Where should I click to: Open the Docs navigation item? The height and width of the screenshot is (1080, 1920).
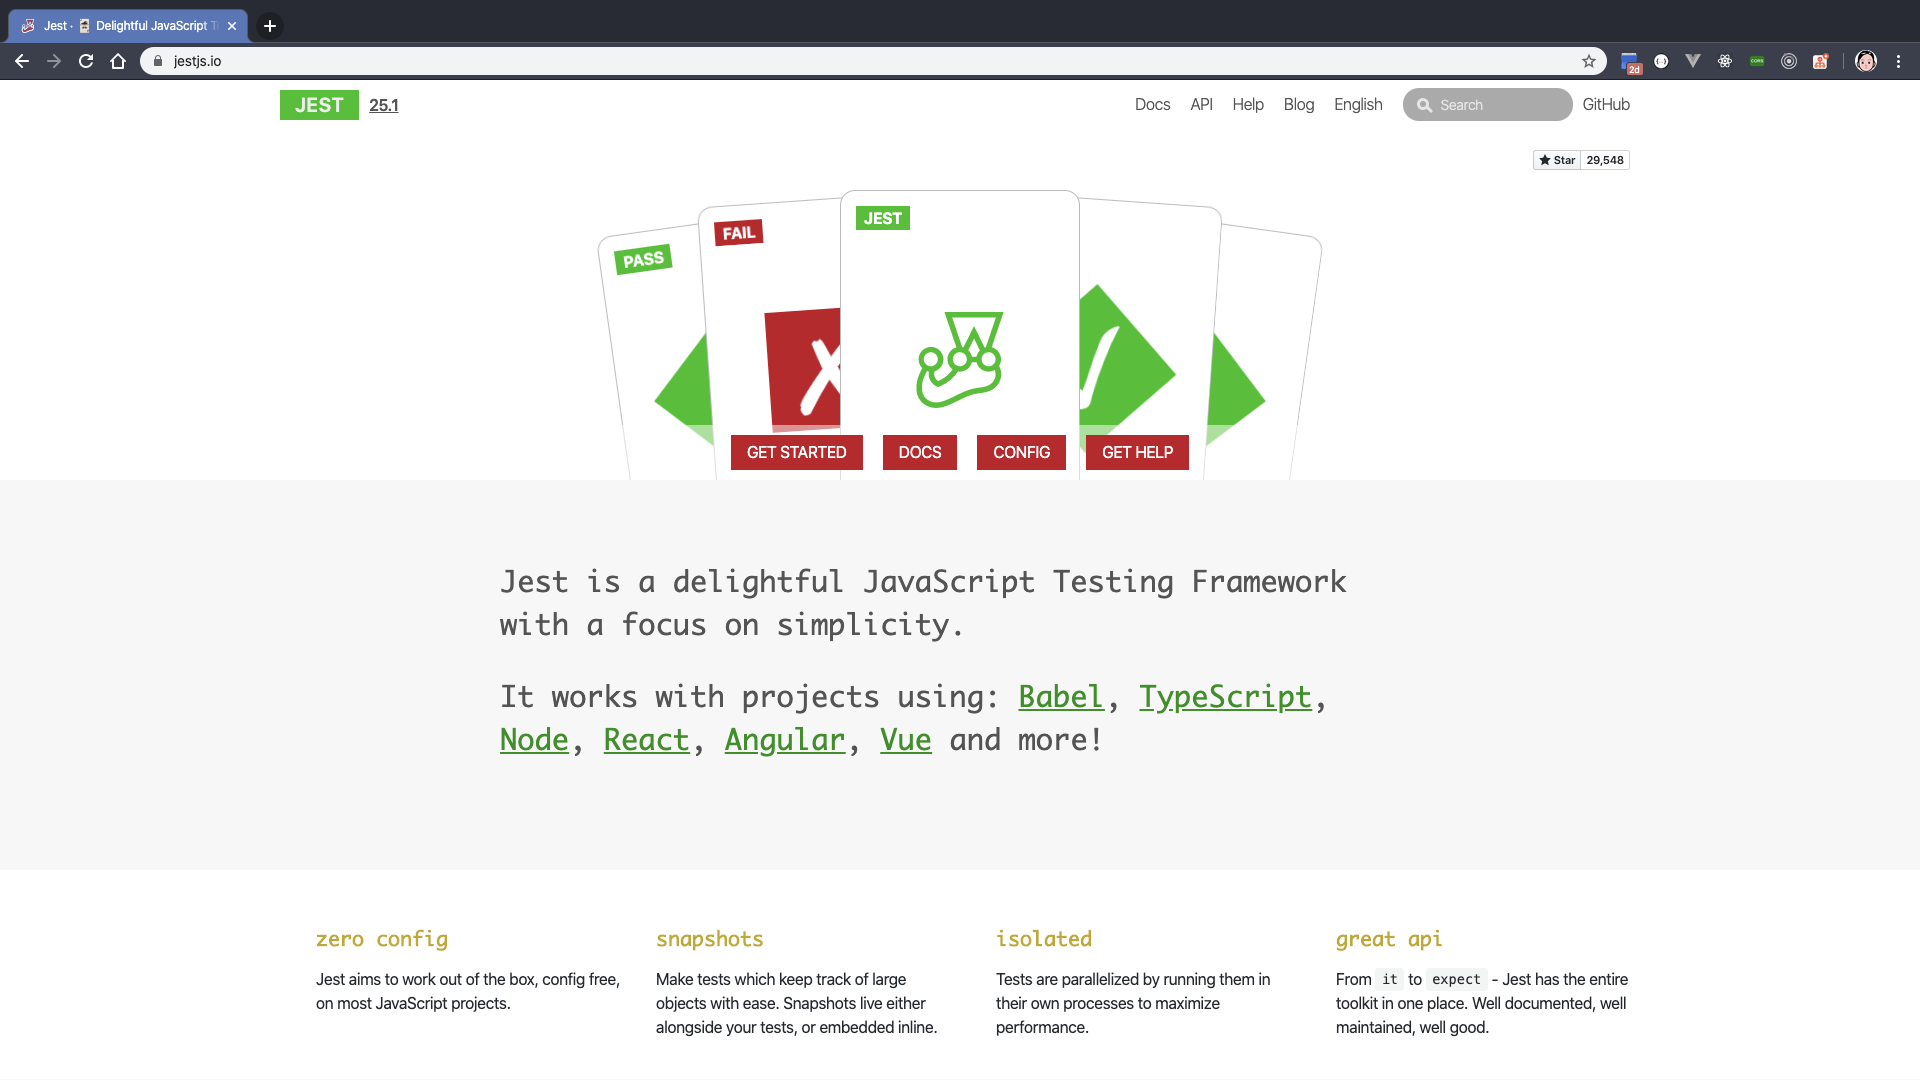click(1152, 105)
